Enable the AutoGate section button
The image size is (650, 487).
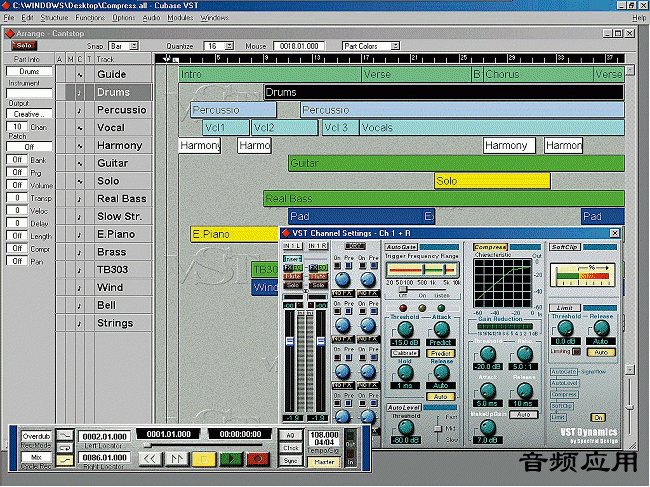pyautogui.click(x=401, y=247)
